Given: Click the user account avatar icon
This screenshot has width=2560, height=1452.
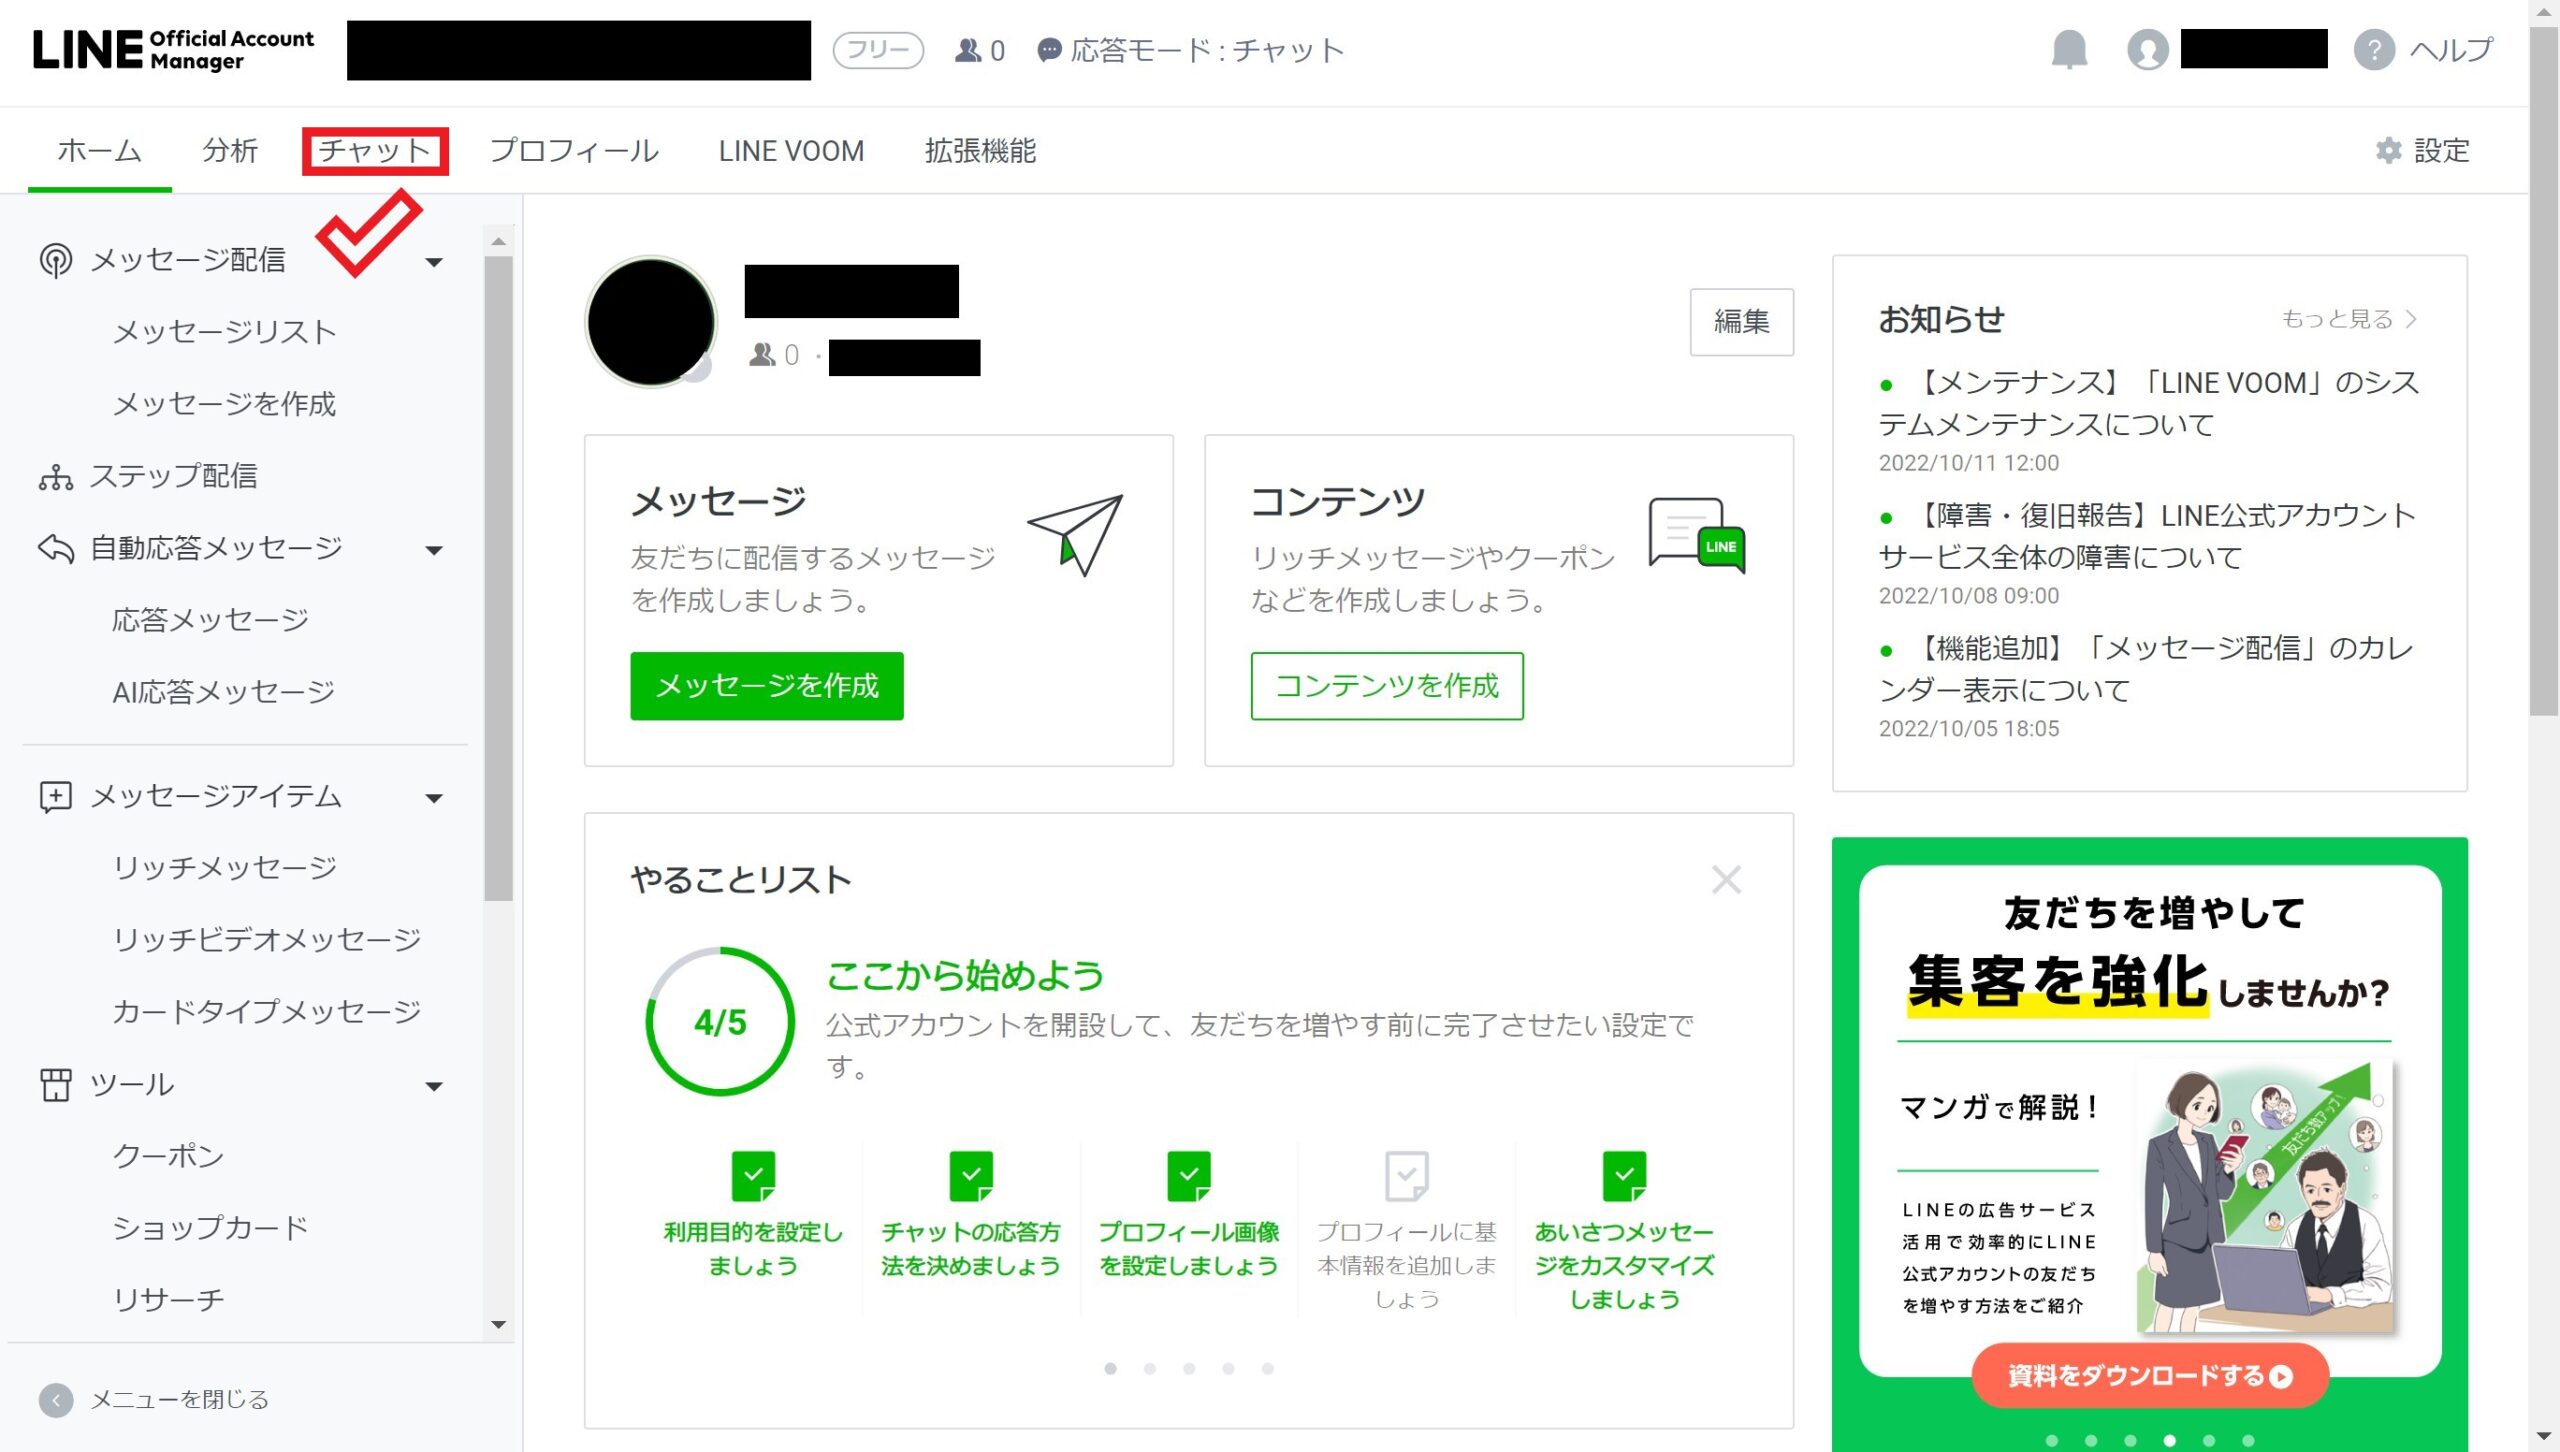Looking at the screenshot, I should 2147,49.
